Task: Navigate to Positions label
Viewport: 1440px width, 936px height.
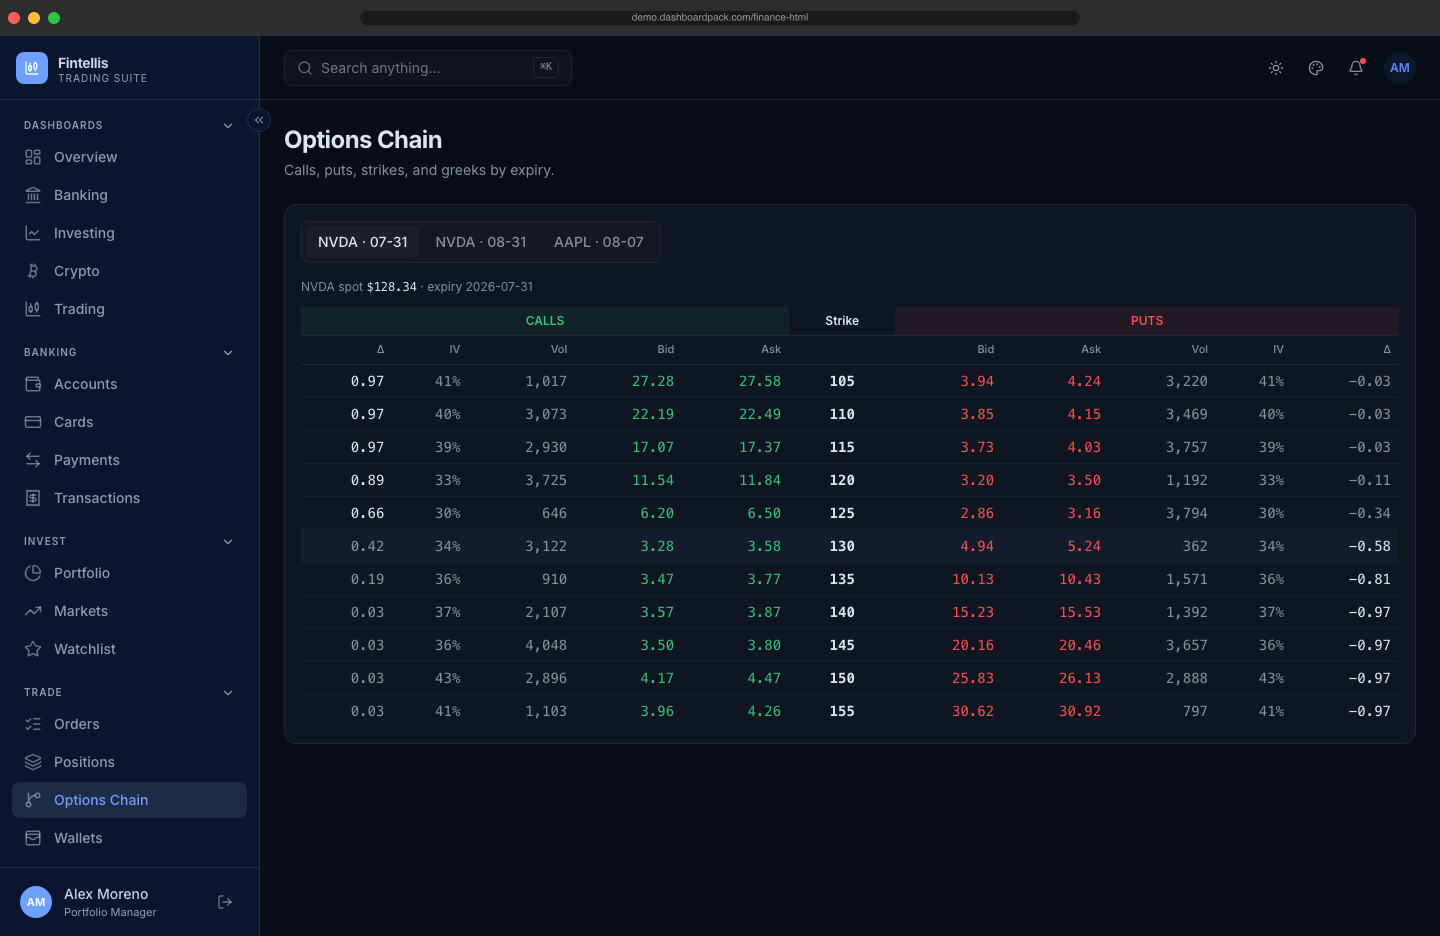Action: pos(84,762)
